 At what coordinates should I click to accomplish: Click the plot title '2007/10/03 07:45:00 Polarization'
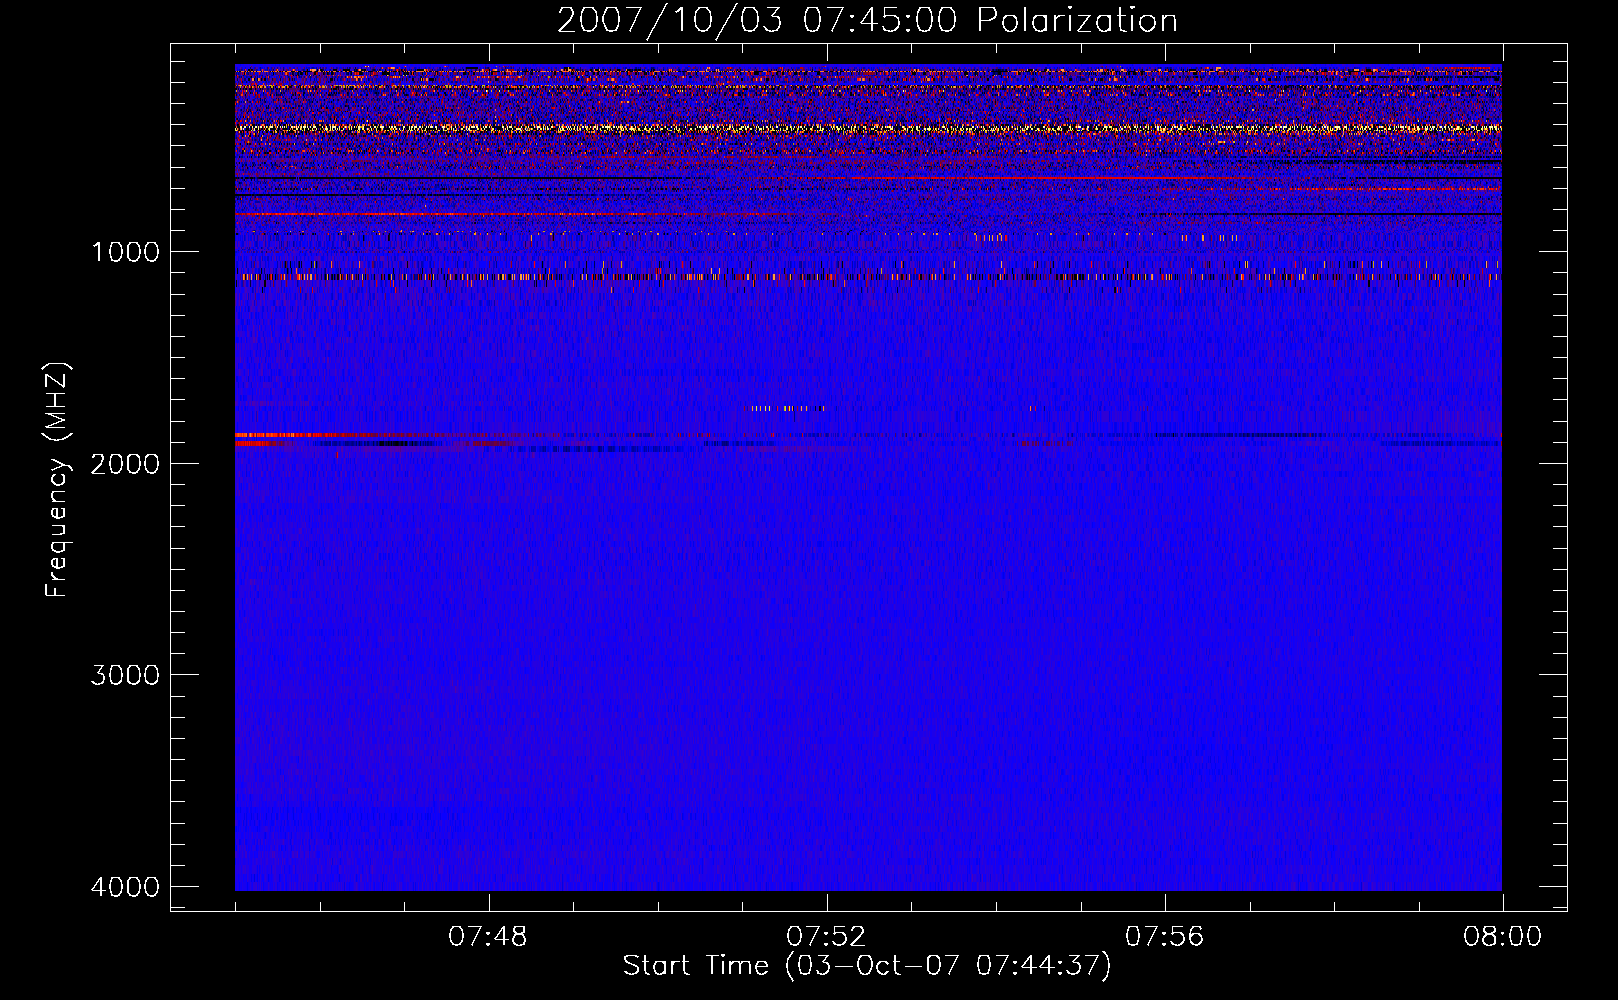pos(867,21)
